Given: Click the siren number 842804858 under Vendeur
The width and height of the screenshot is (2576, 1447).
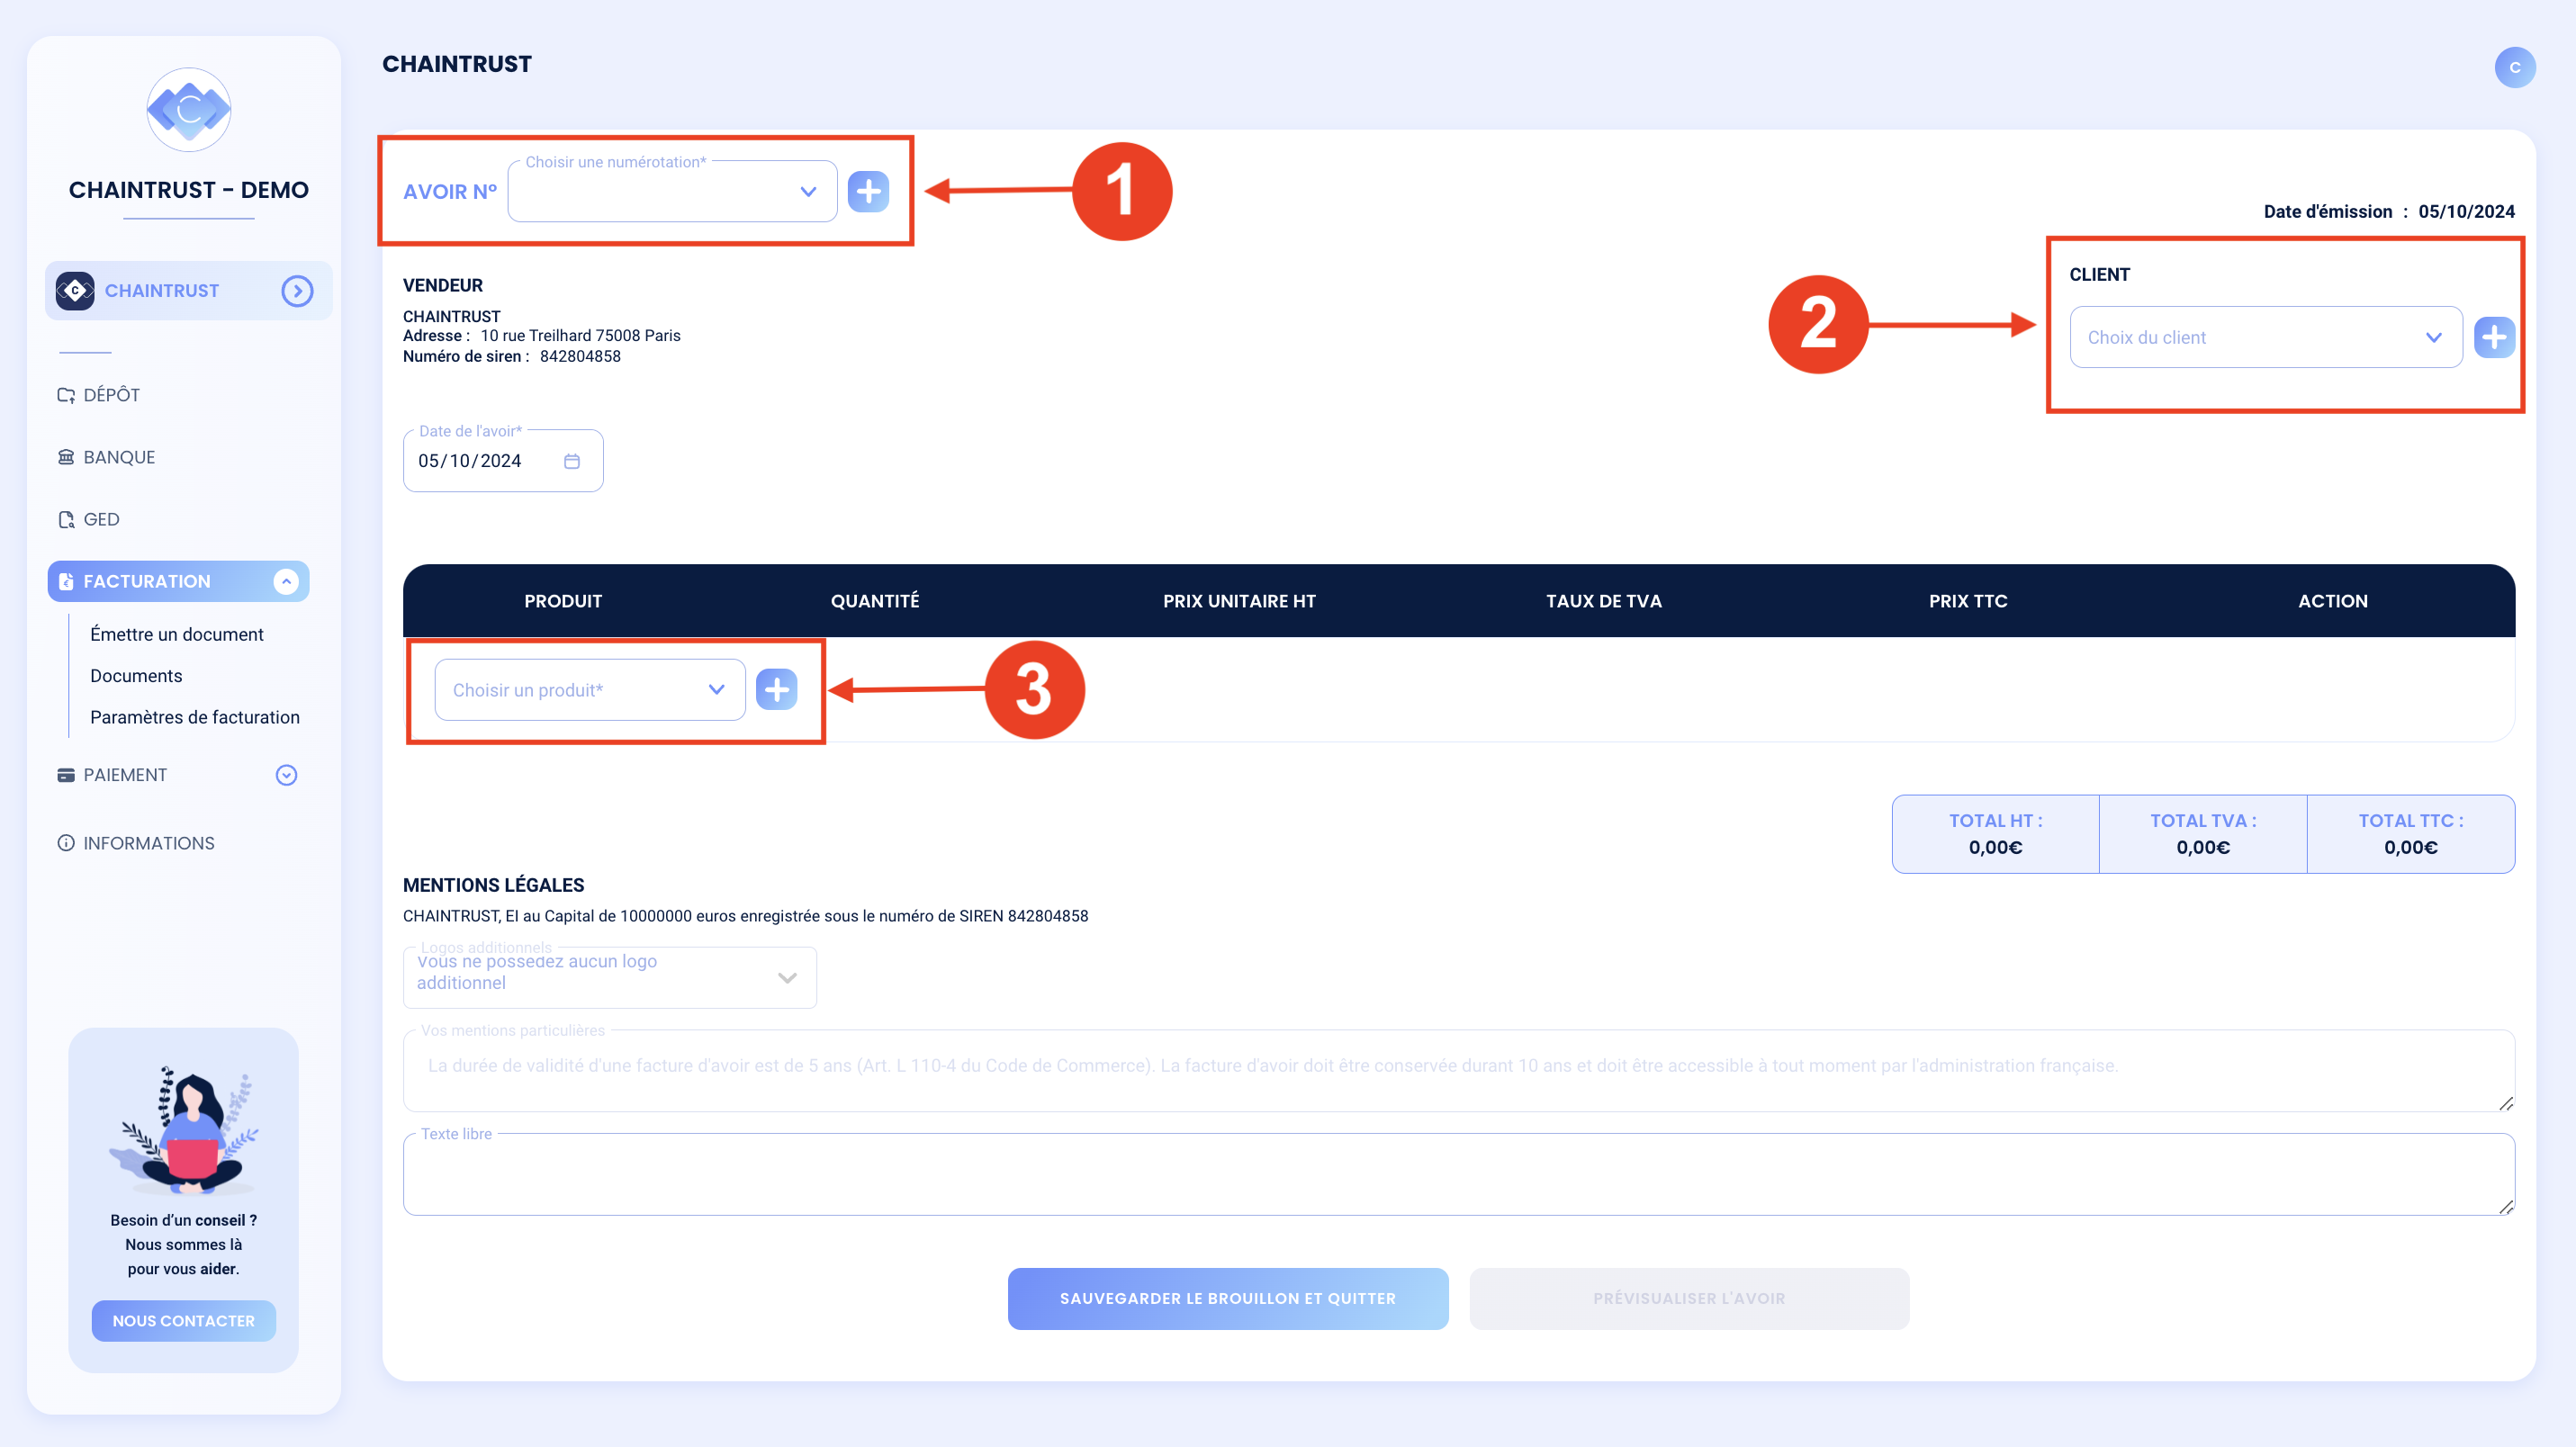Looking at the screenshot, I should click(580, 356).
